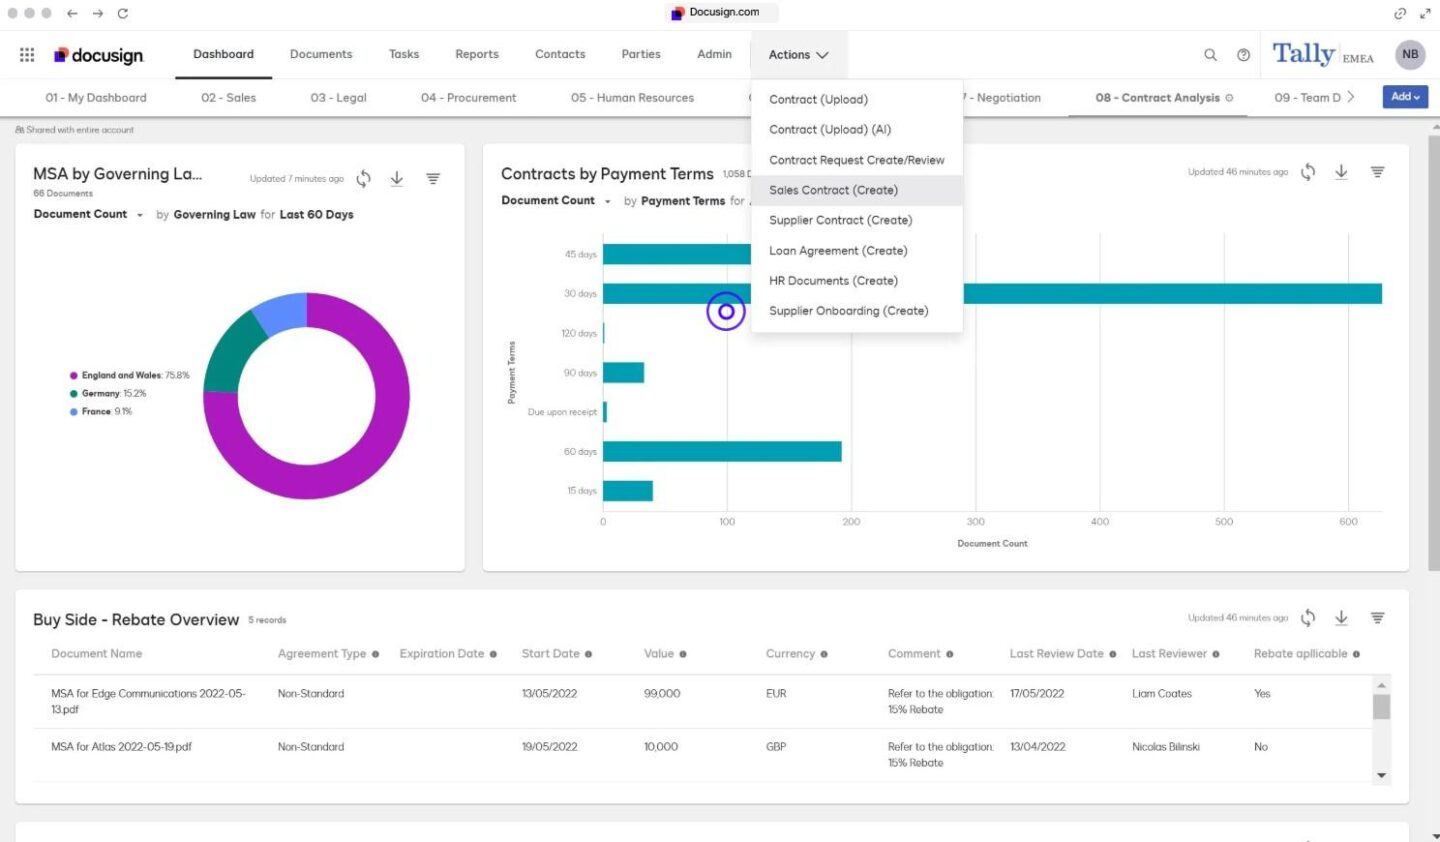Reveal more dashboard tabs with right chevron
1440x842 pixels.
(1352, 97)
